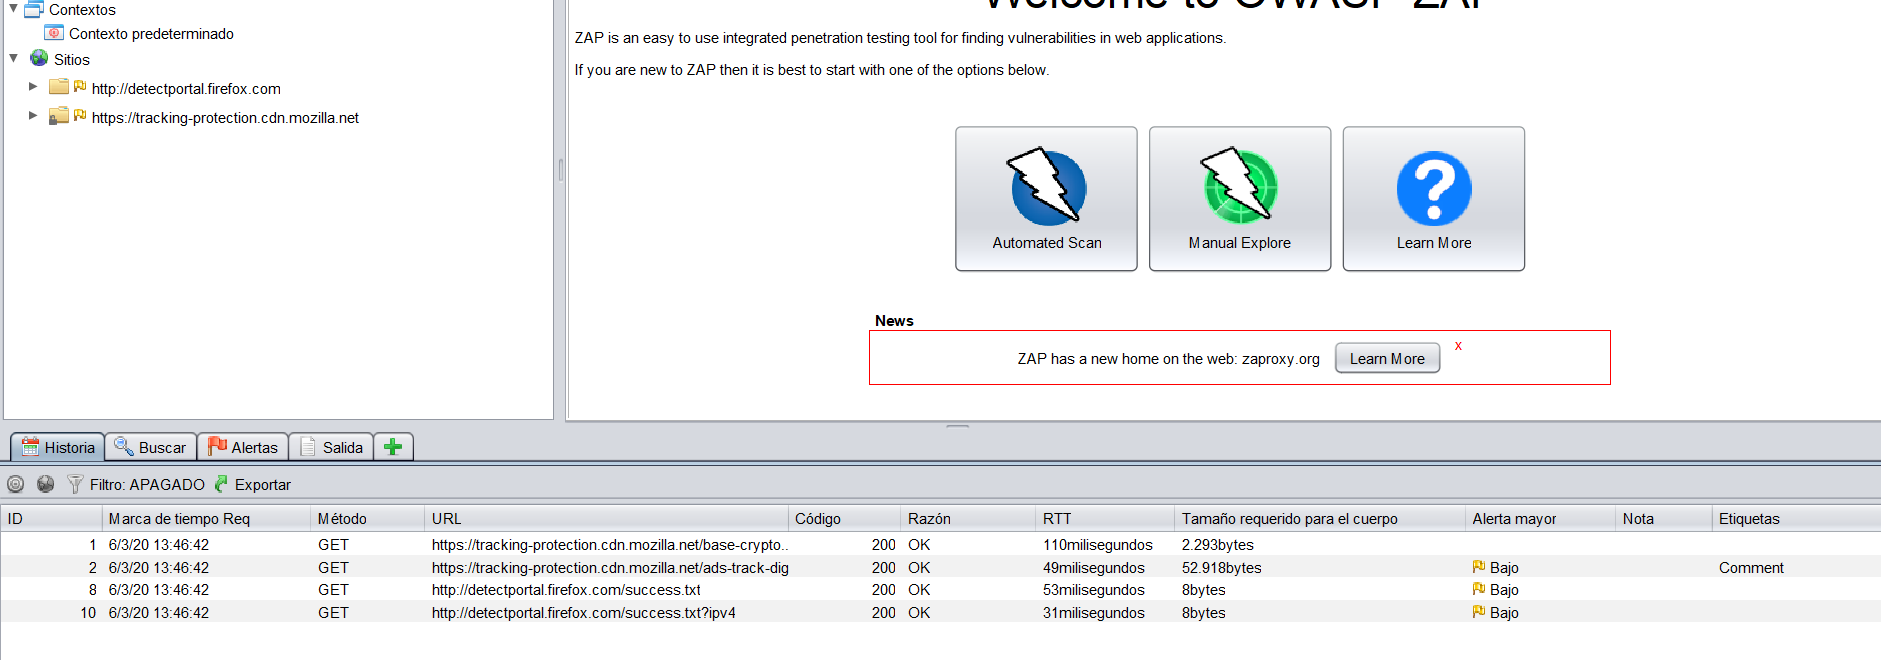Click the Learn More question mark tile
Screen dimensions: 1881x660
click(x=1434, y=198)
